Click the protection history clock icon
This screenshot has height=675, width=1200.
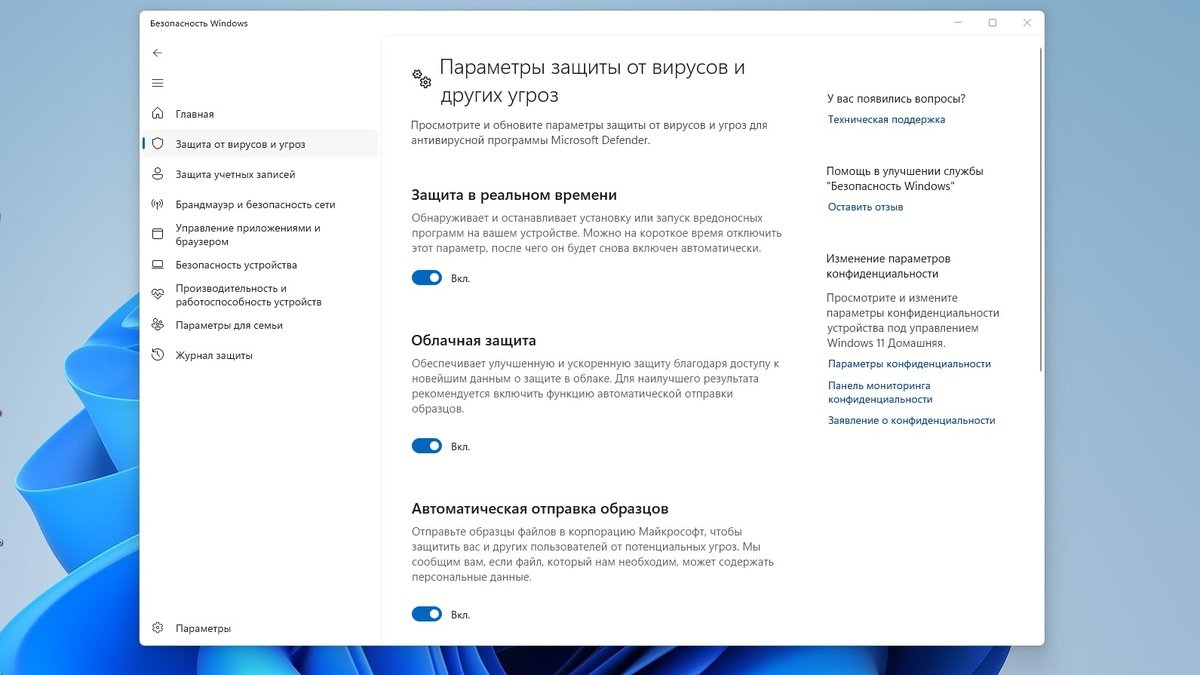tap(157, 355)
